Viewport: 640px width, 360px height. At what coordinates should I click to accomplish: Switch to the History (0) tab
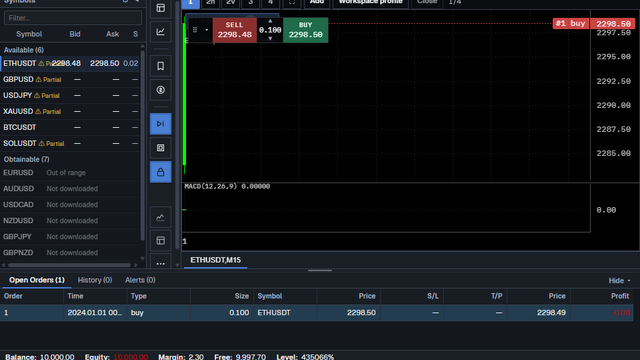pyautogui.click(x=95, y=280)
